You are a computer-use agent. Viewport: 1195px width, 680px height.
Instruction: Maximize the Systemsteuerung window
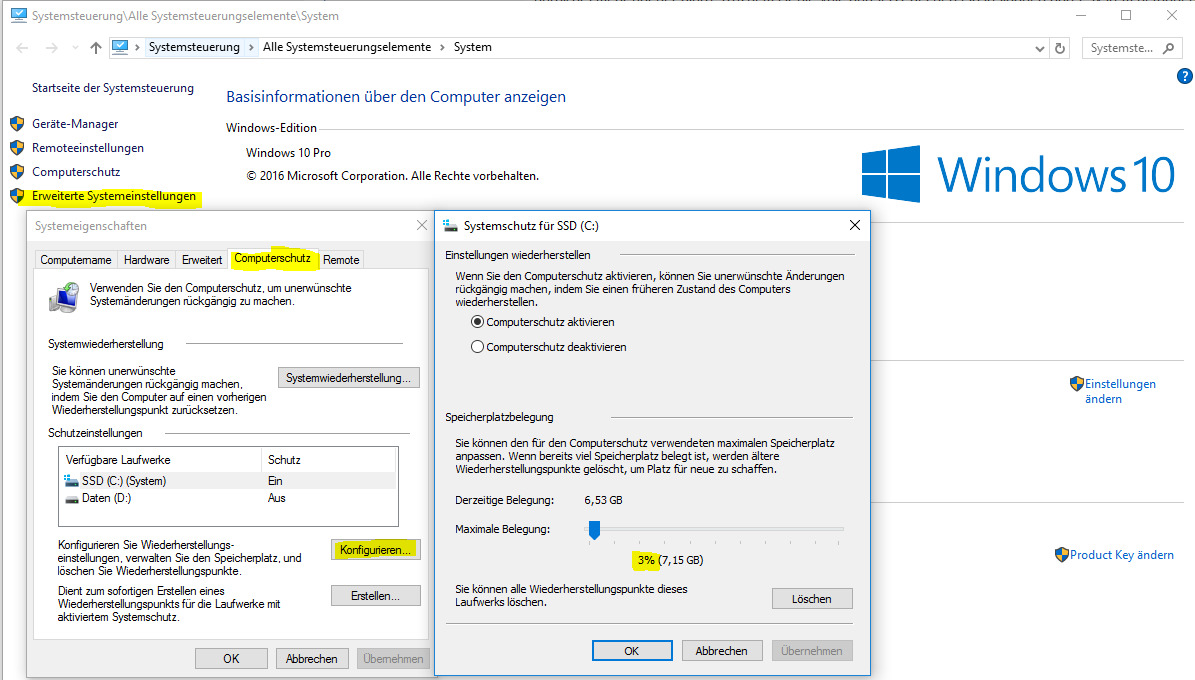[1126, 15]
